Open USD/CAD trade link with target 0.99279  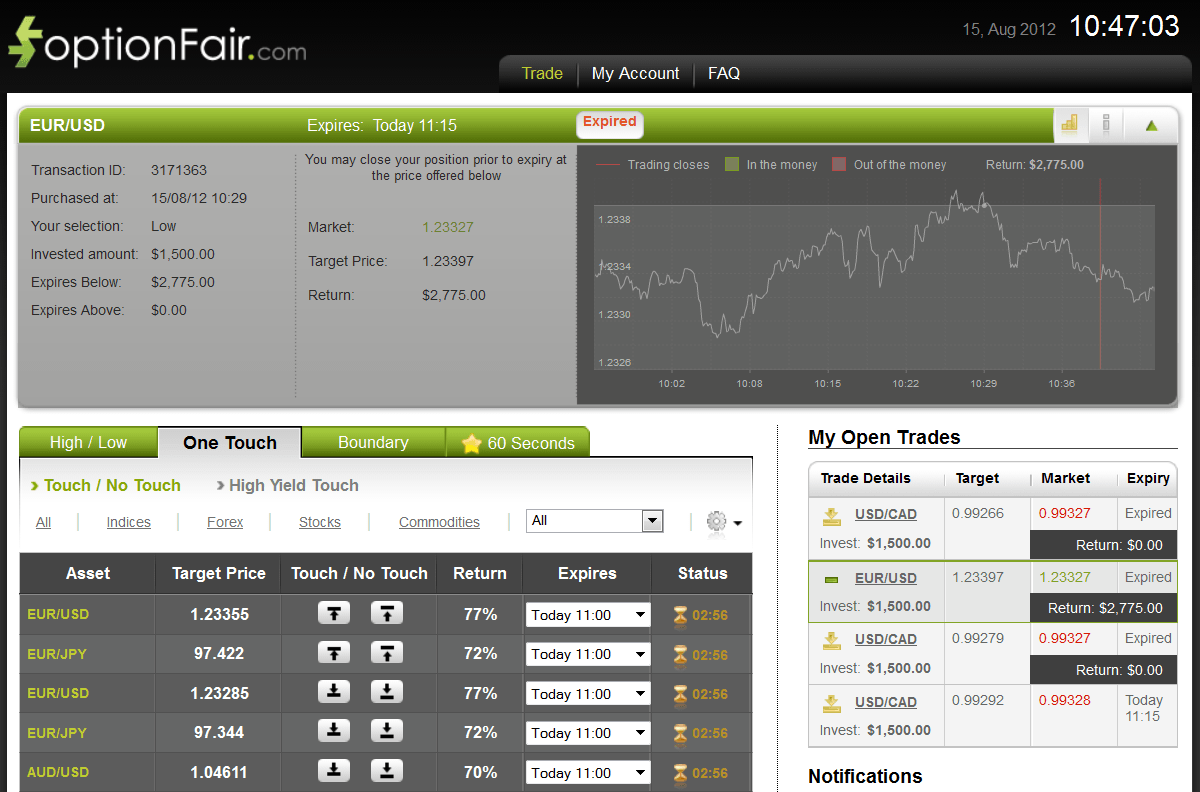pyautogui.click(x=886, y=639)
